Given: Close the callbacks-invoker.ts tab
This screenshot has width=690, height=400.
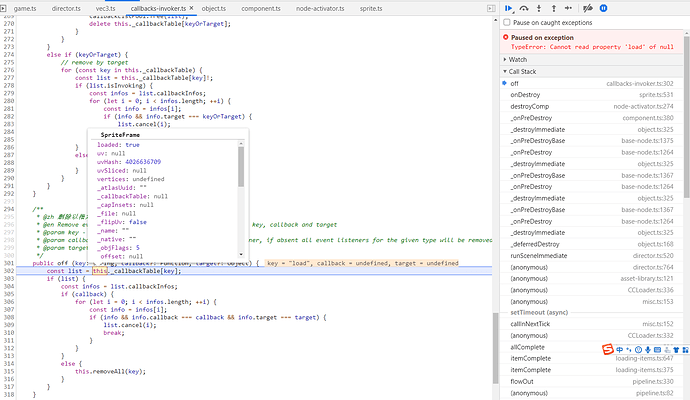Looking at the screenshot, I should 191,8.
